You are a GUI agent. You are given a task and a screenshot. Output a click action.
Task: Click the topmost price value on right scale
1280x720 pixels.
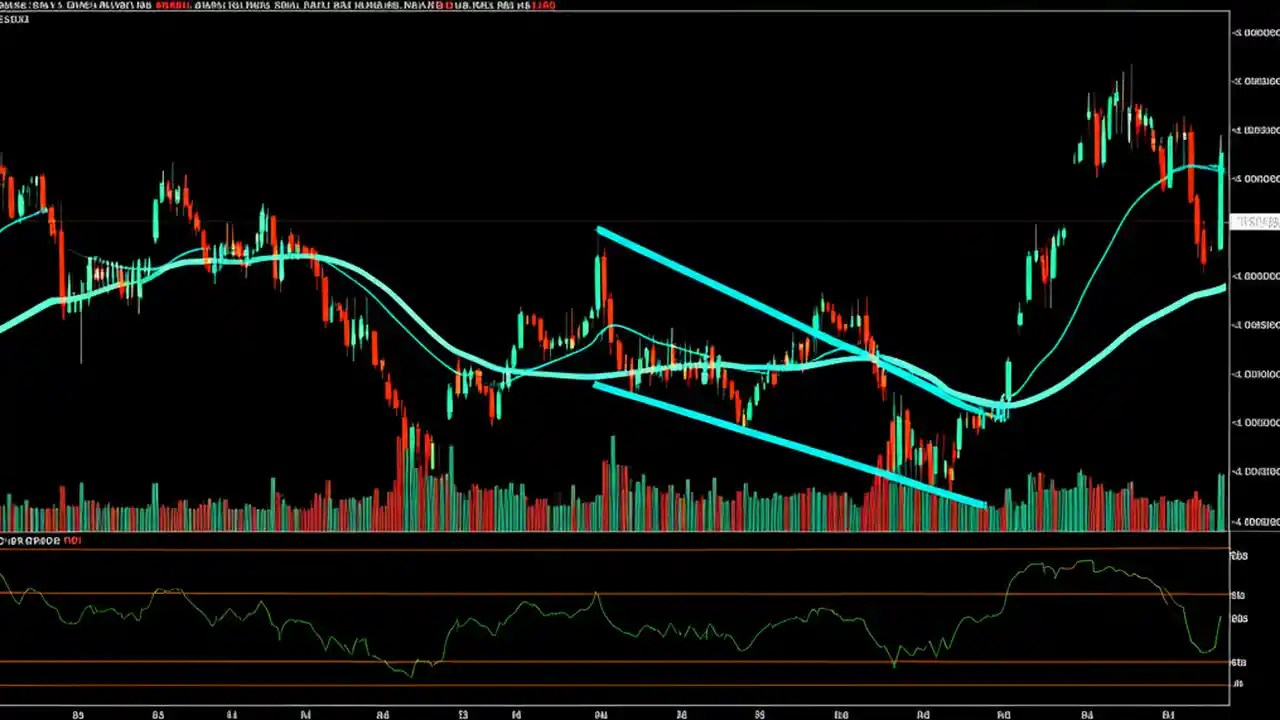(1254, 33)
